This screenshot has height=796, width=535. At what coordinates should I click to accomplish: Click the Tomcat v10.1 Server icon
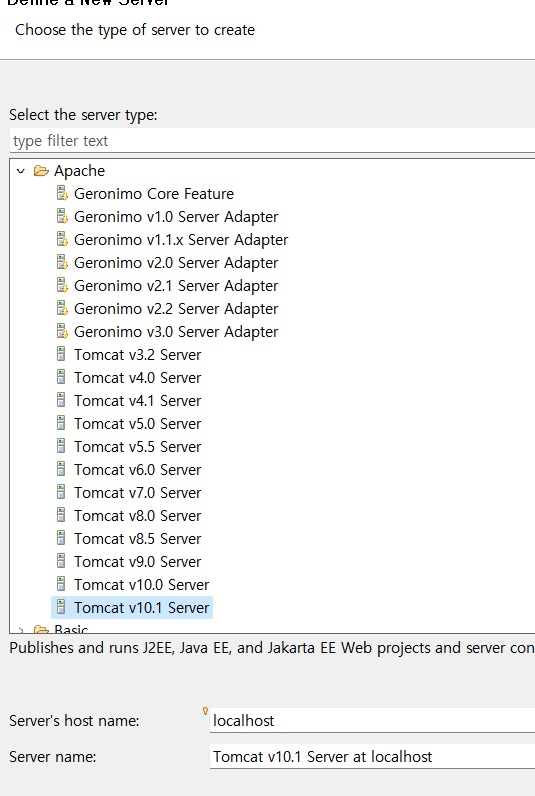(61, 607)
